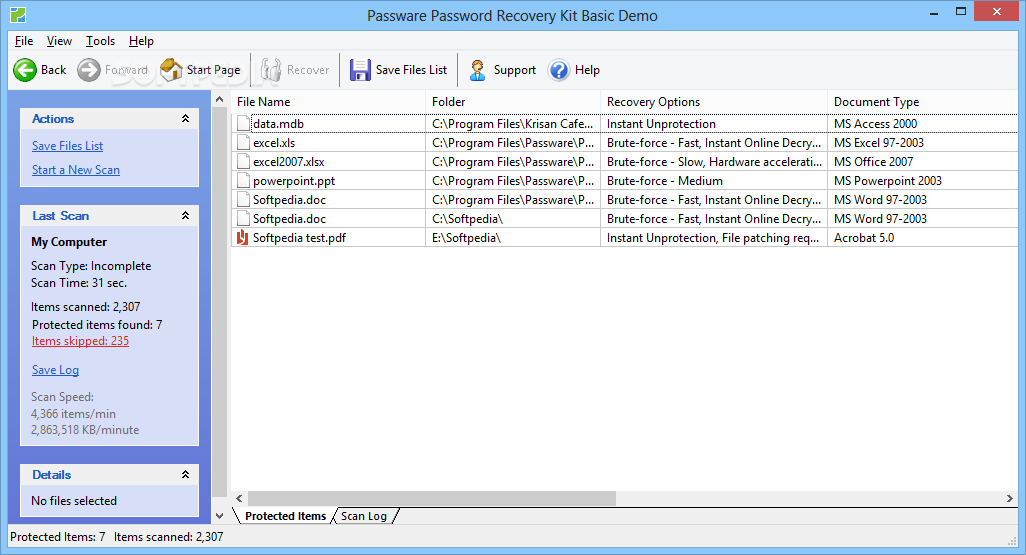Open the File menu

24,41
